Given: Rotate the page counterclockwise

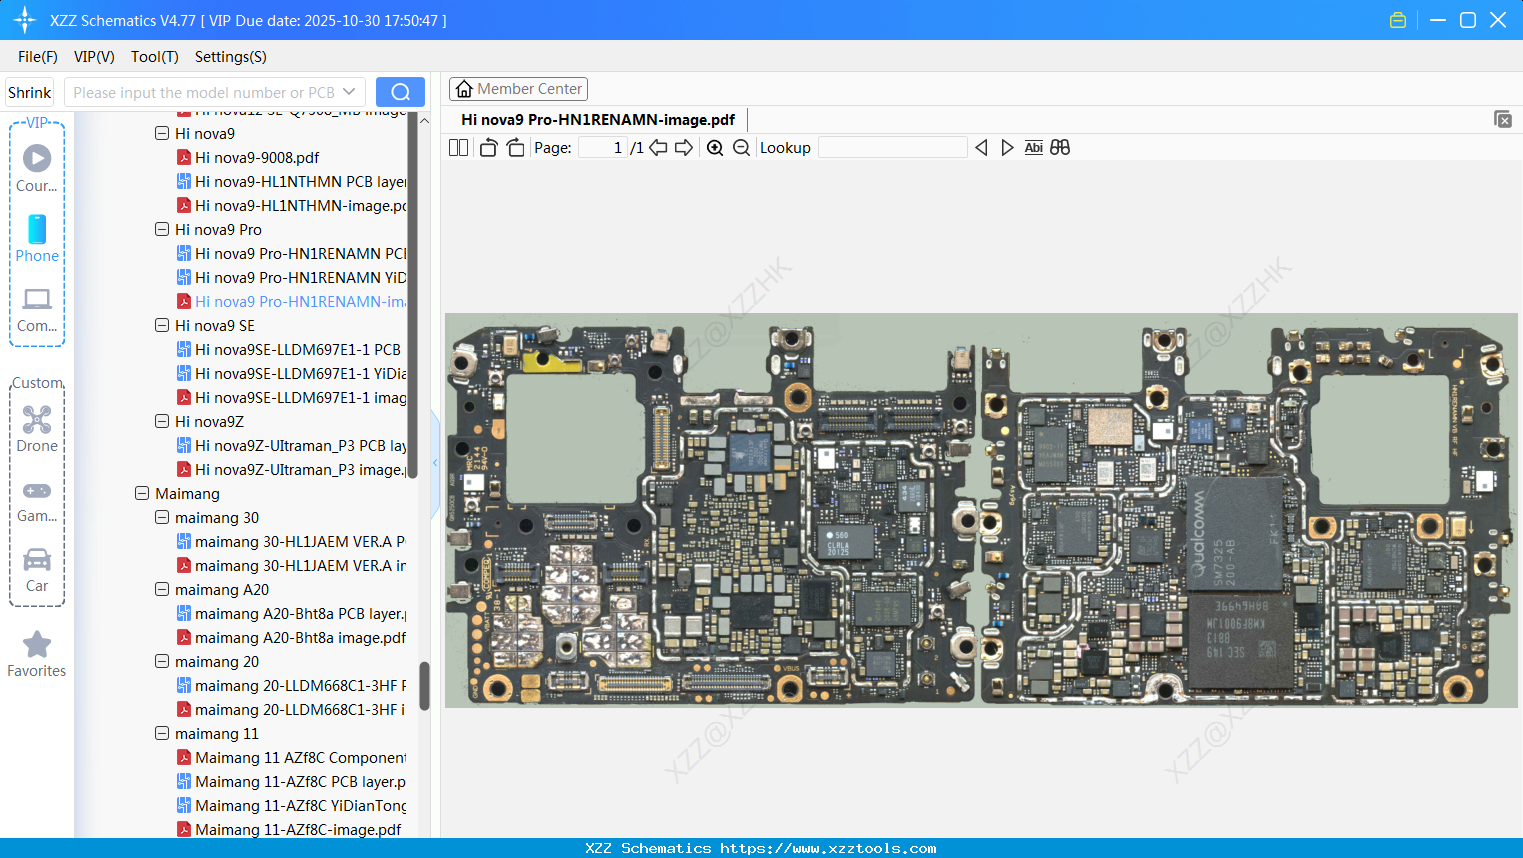Looking at the screenshot, I should pyautogui.click(x=488, y=147).
